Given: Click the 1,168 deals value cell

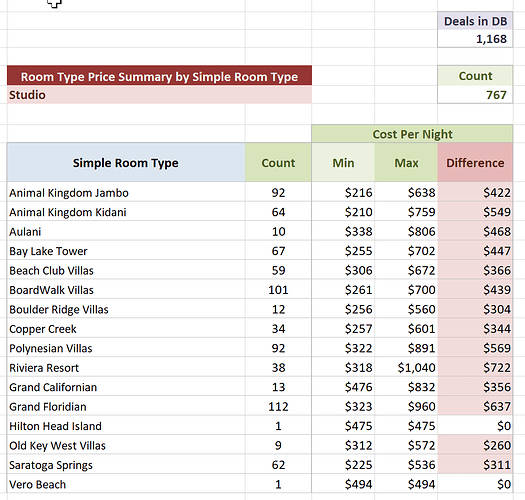Looking at the screenshot, I should (475, 39).
